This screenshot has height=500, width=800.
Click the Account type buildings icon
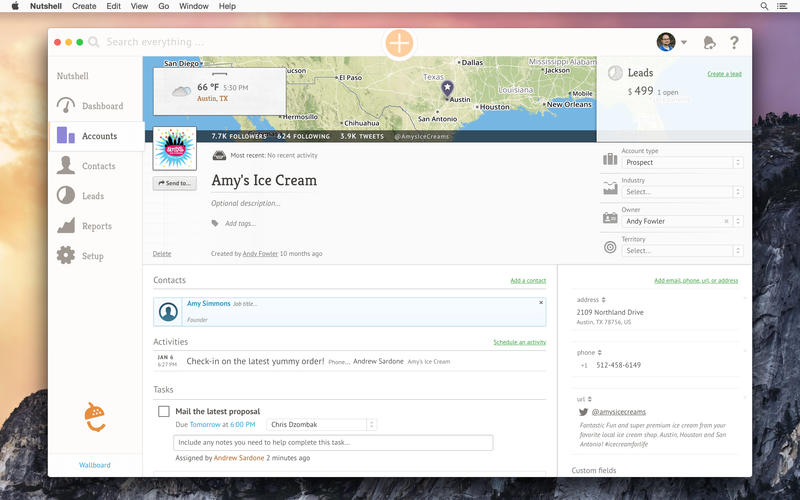click(x=610, y=159)
